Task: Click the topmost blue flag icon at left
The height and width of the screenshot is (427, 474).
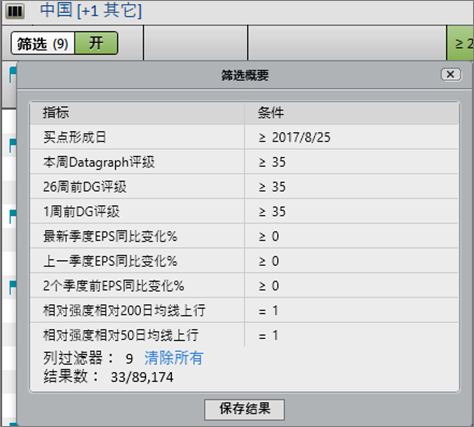Action: pos(12,74)
